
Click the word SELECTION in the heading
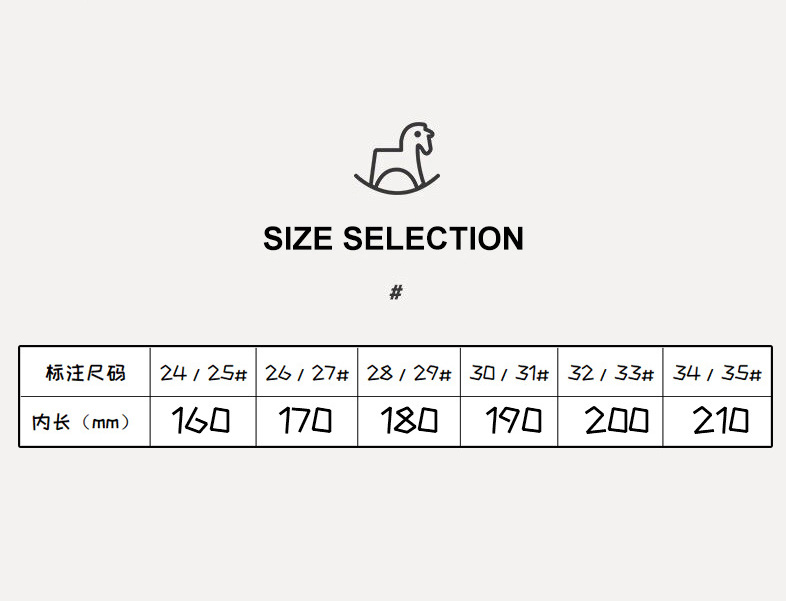[x=433, y=239]
